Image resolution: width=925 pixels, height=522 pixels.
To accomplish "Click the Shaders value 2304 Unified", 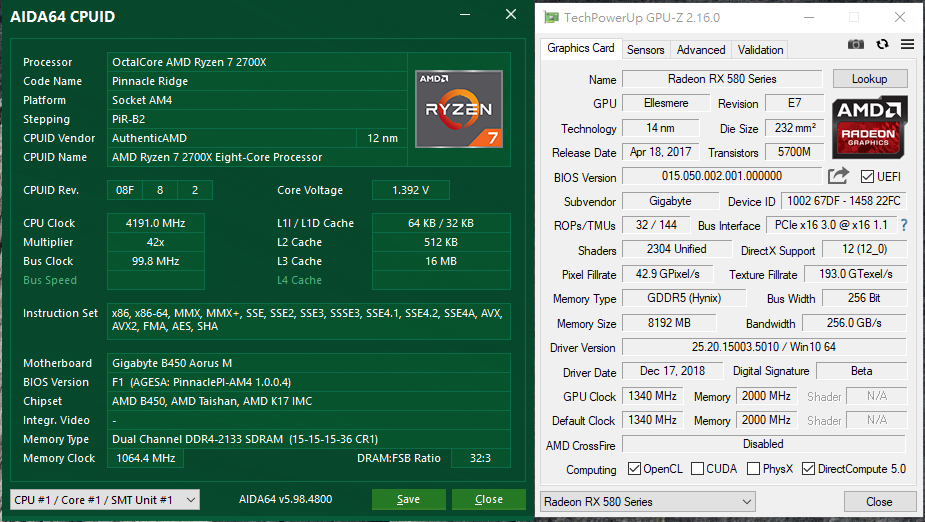I will point(677,249).
